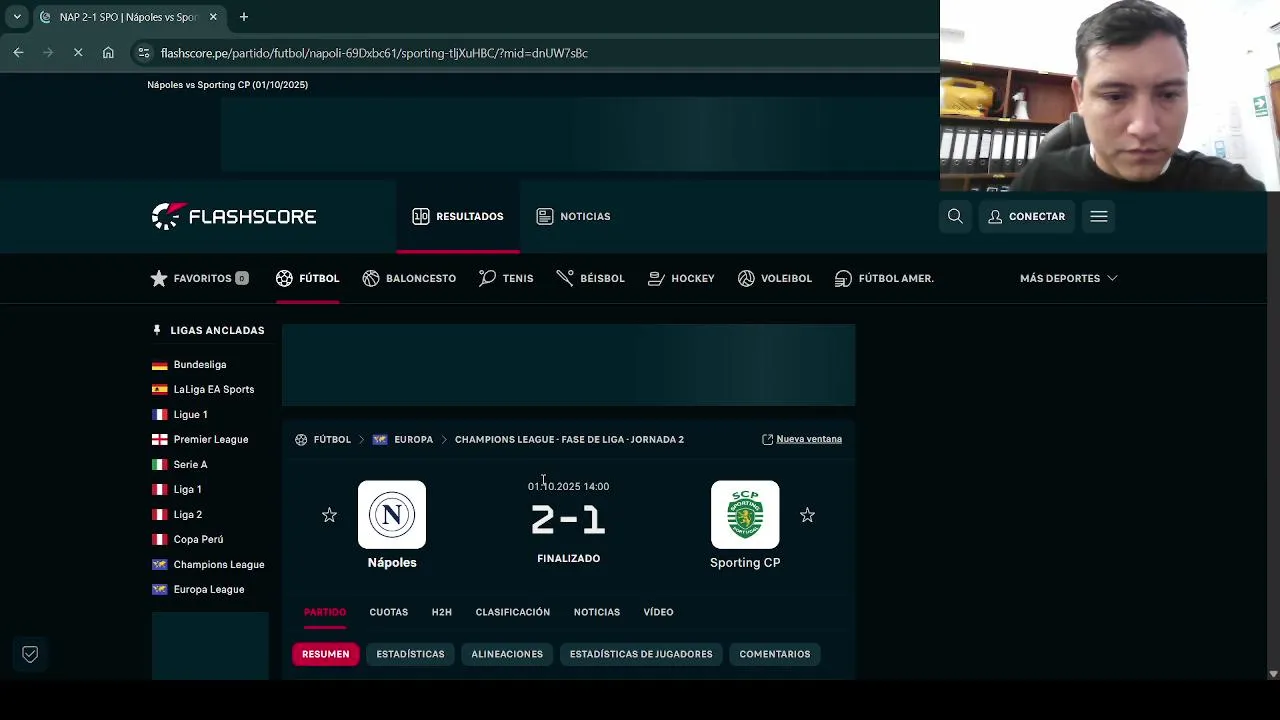
Task: Switch to the Vídeo tab
Action: 658,612
